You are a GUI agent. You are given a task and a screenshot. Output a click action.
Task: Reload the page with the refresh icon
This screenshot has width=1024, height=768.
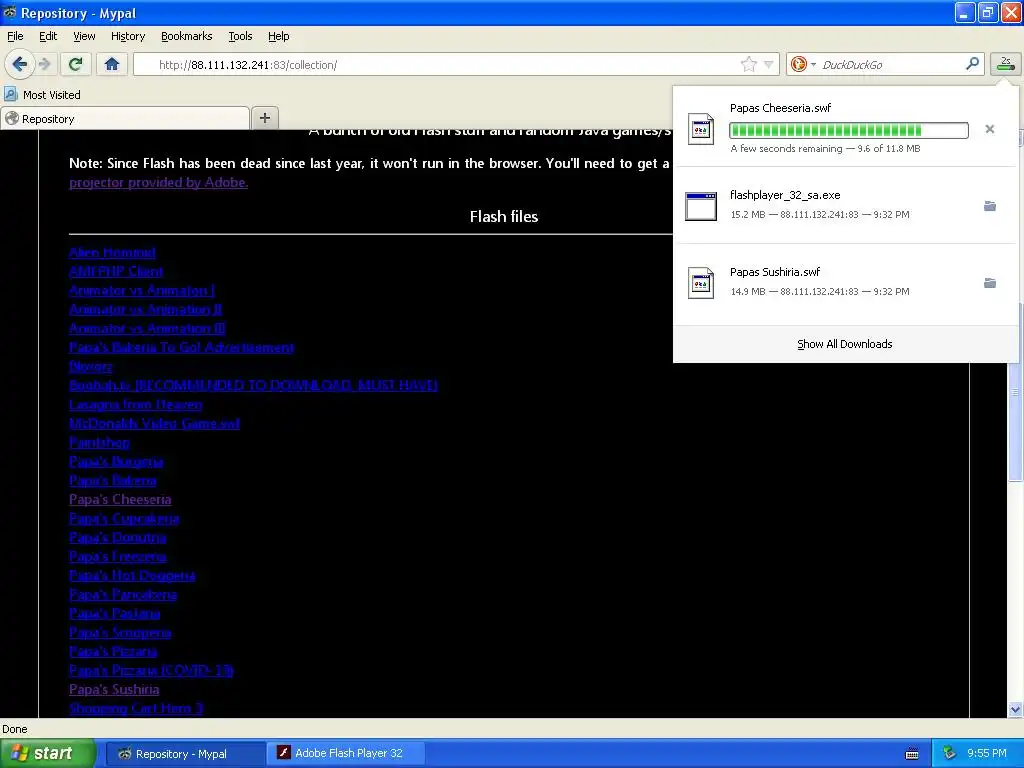coord(75,64)
